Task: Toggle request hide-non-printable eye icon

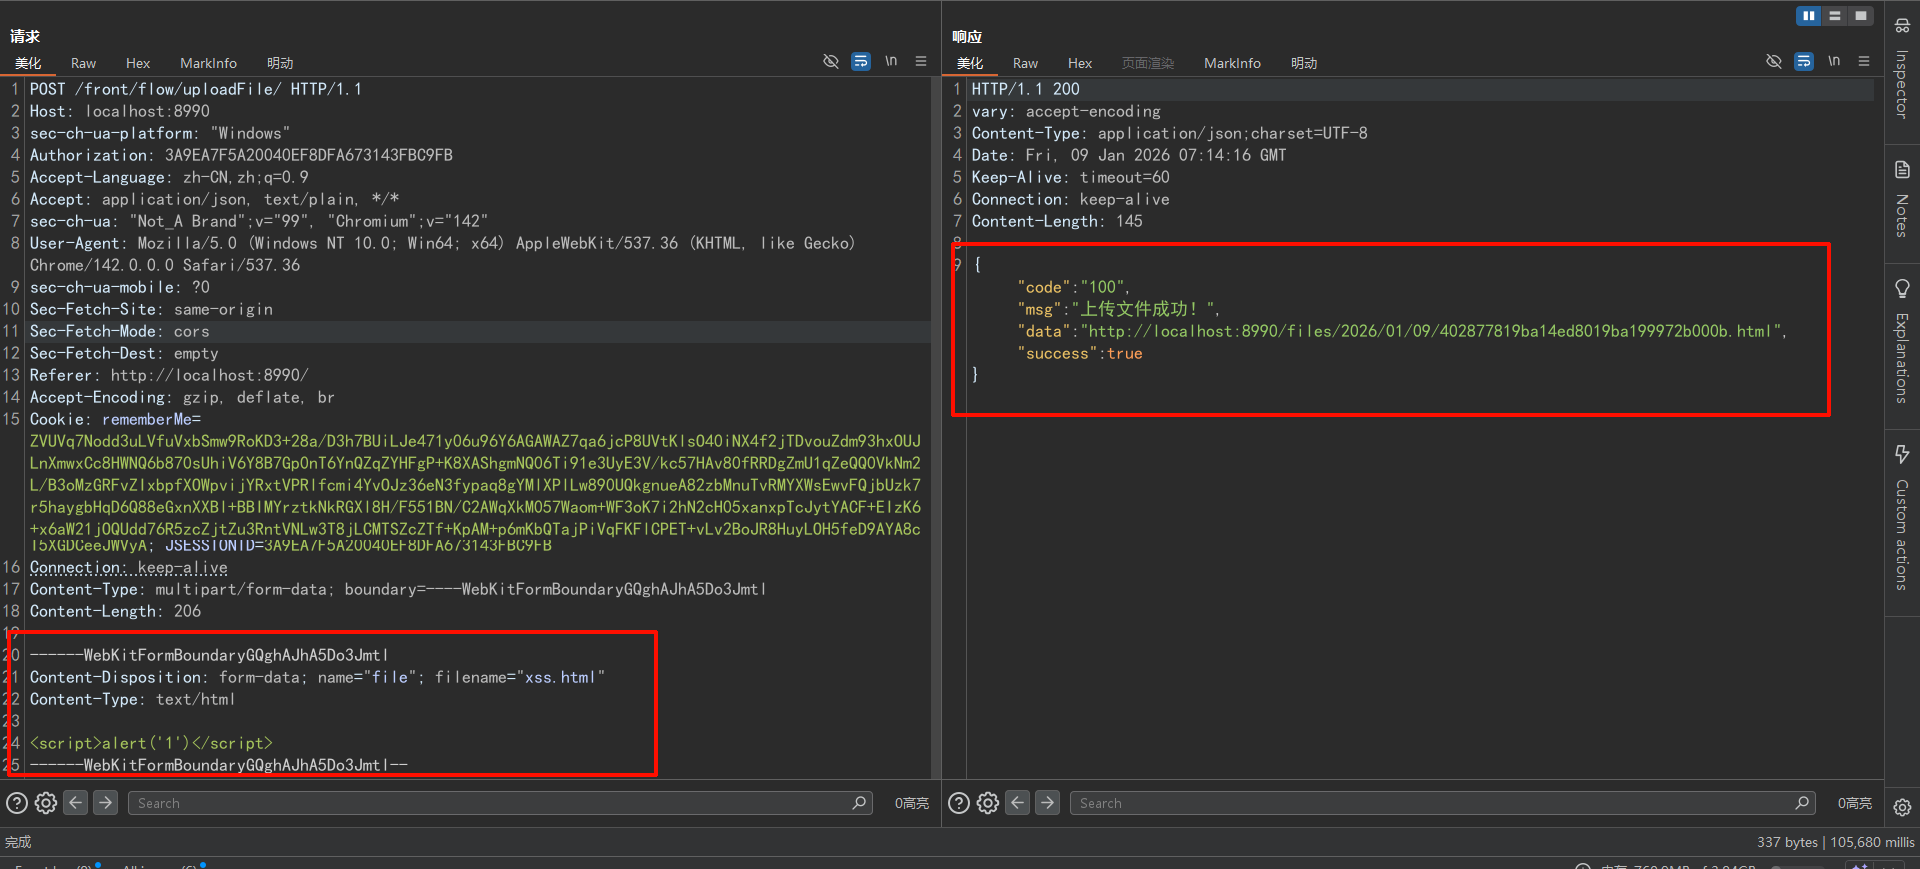Action: coord(830,61)
